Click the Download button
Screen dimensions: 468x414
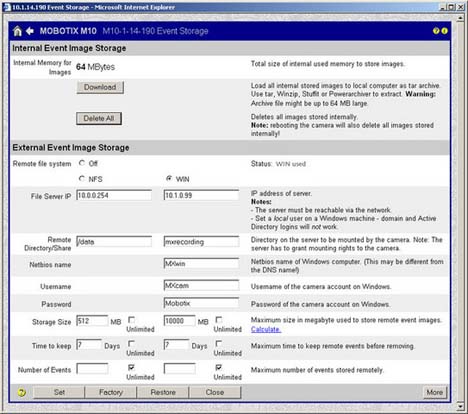[x=100, y=87]
